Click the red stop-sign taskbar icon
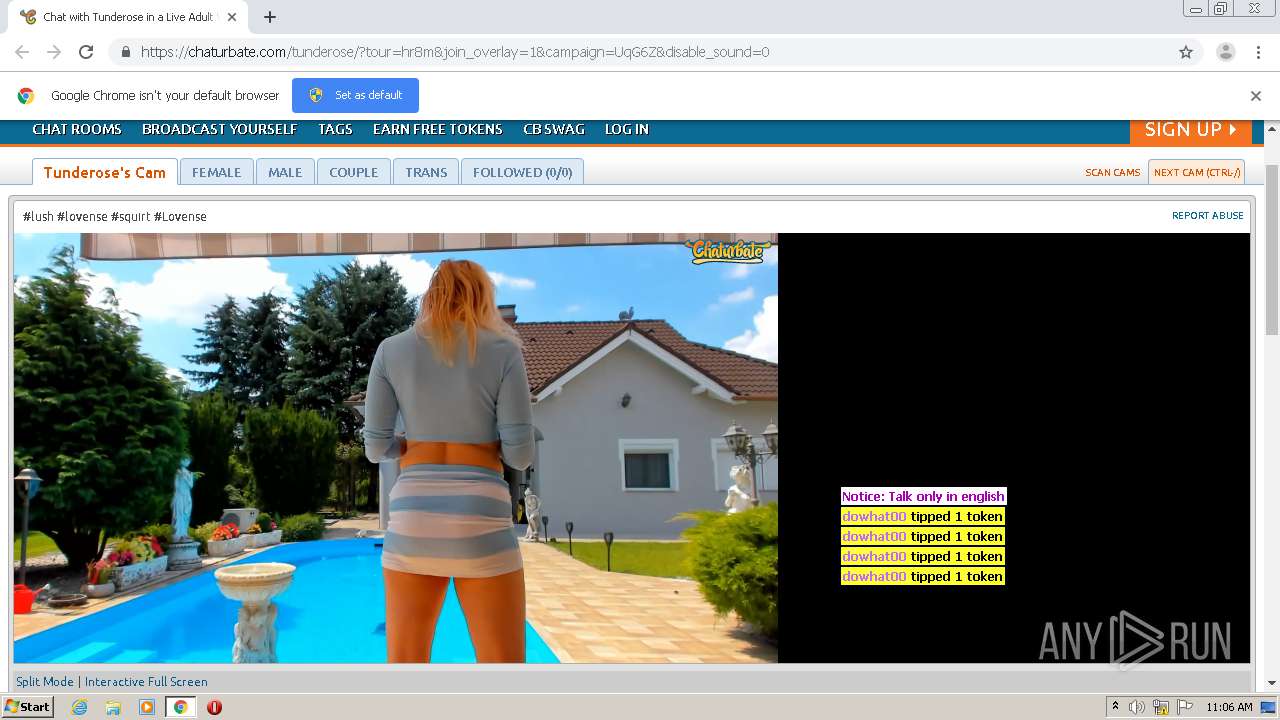 pyautogui.click(x=214, y=707)
